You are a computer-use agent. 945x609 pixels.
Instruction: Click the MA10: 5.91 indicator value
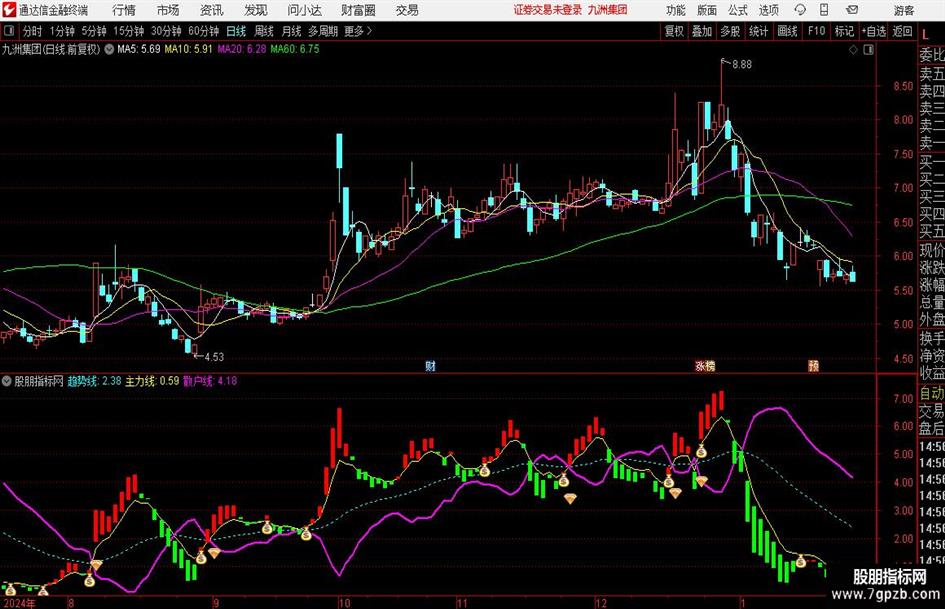189,49
